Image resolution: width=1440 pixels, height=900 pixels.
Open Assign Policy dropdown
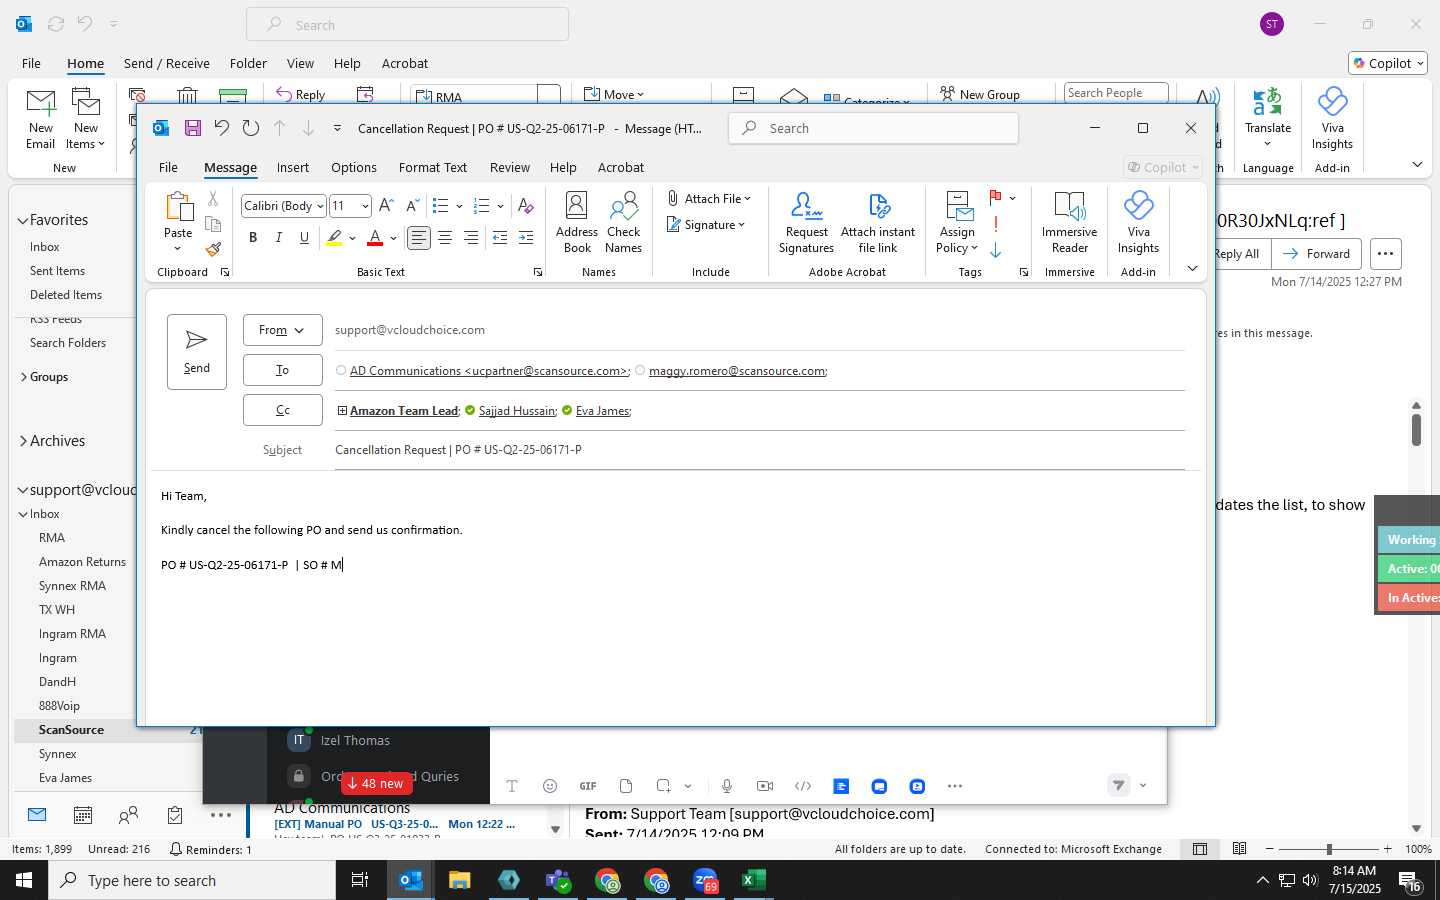(x=957, y=223)
